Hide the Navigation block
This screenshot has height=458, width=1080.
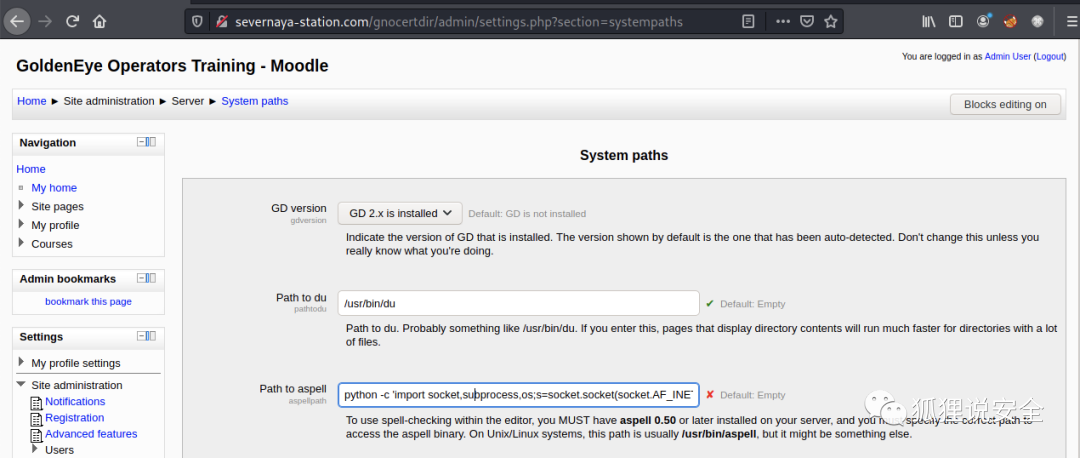(x=142, y=142)
